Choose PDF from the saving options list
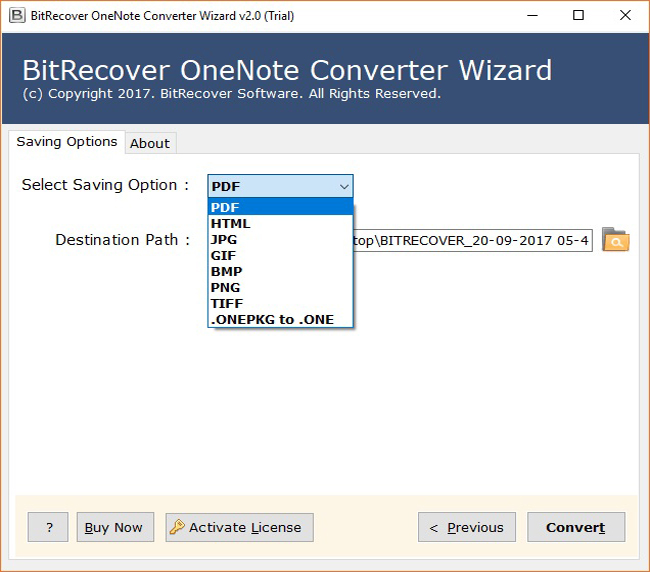650x572 pixels. click(x=280, y=207)
